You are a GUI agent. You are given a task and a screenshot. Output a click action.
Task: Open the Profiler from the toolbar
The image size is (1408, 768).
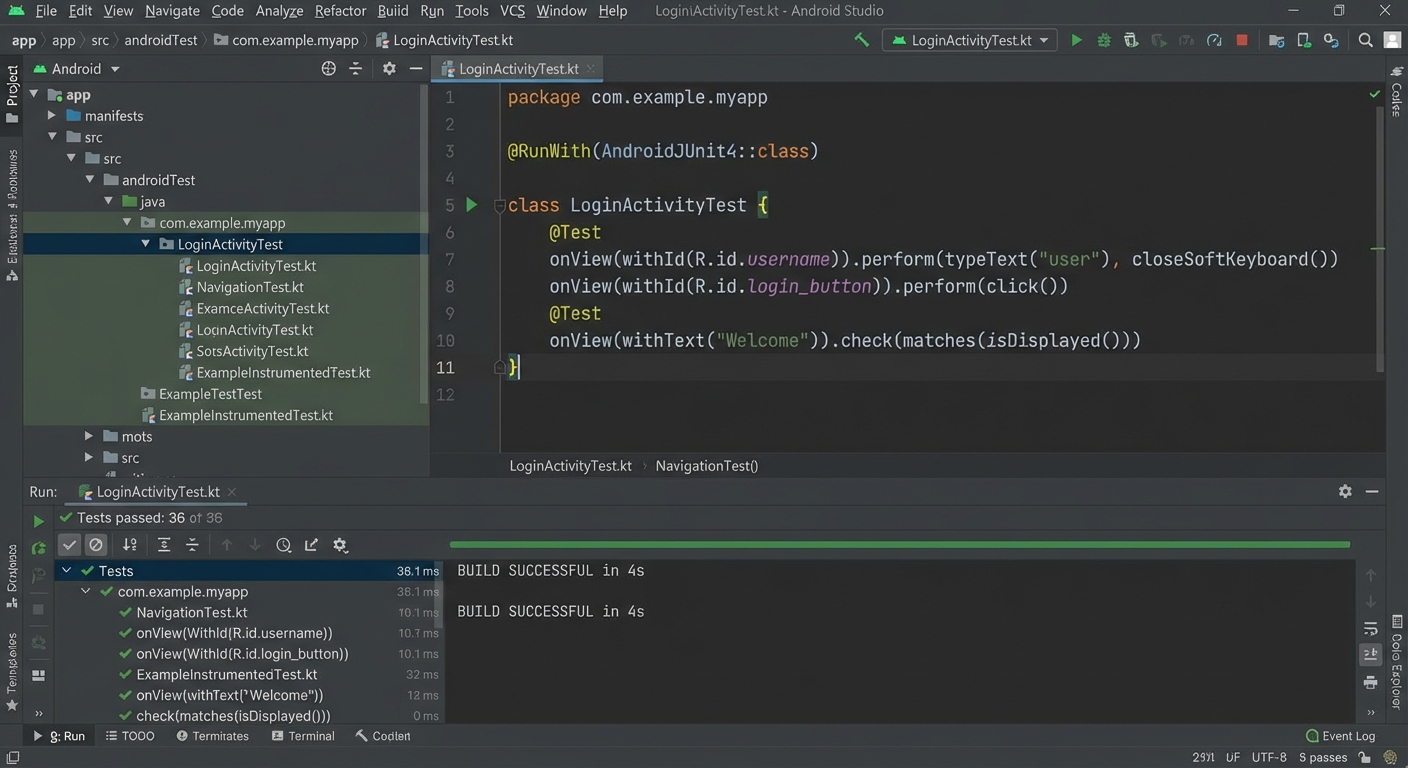pos(1214,40)
